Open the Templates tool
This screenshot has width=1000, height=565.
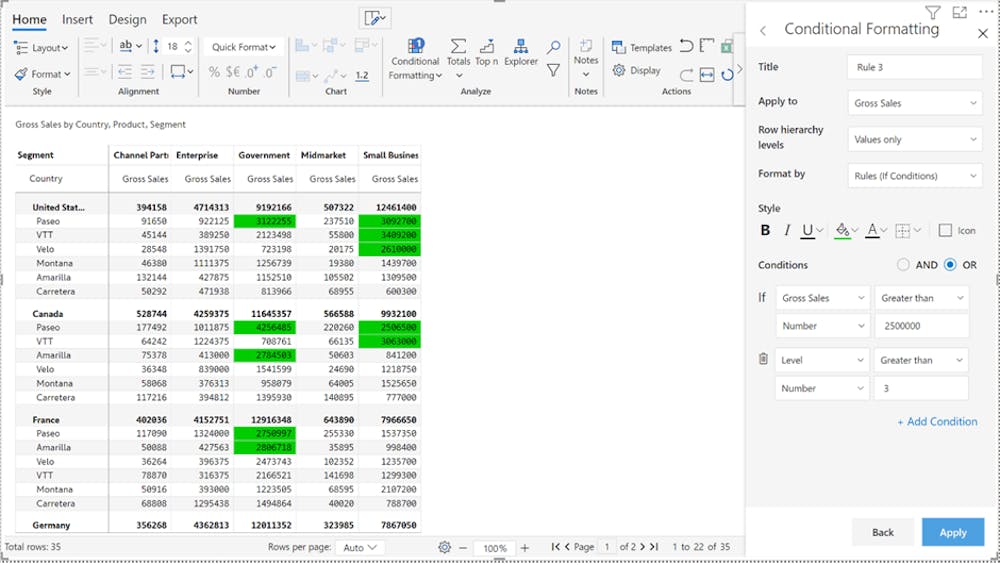point(641,47)
